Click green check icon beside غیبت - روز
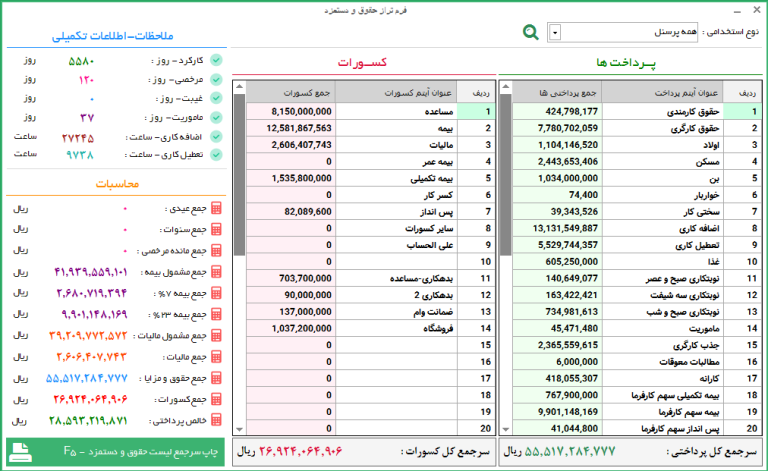This screenshot has height=471, width=768. tap(216, 98)
